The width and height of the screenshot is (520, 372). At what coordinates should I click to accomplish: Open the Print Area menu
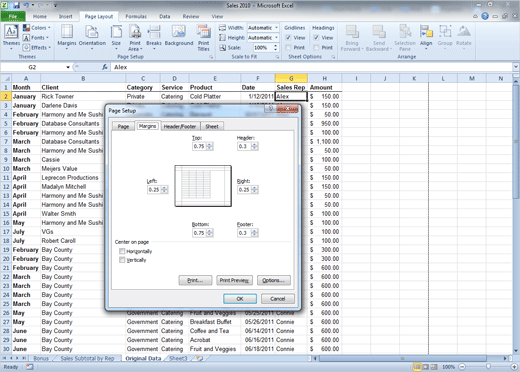coord(135,37)
